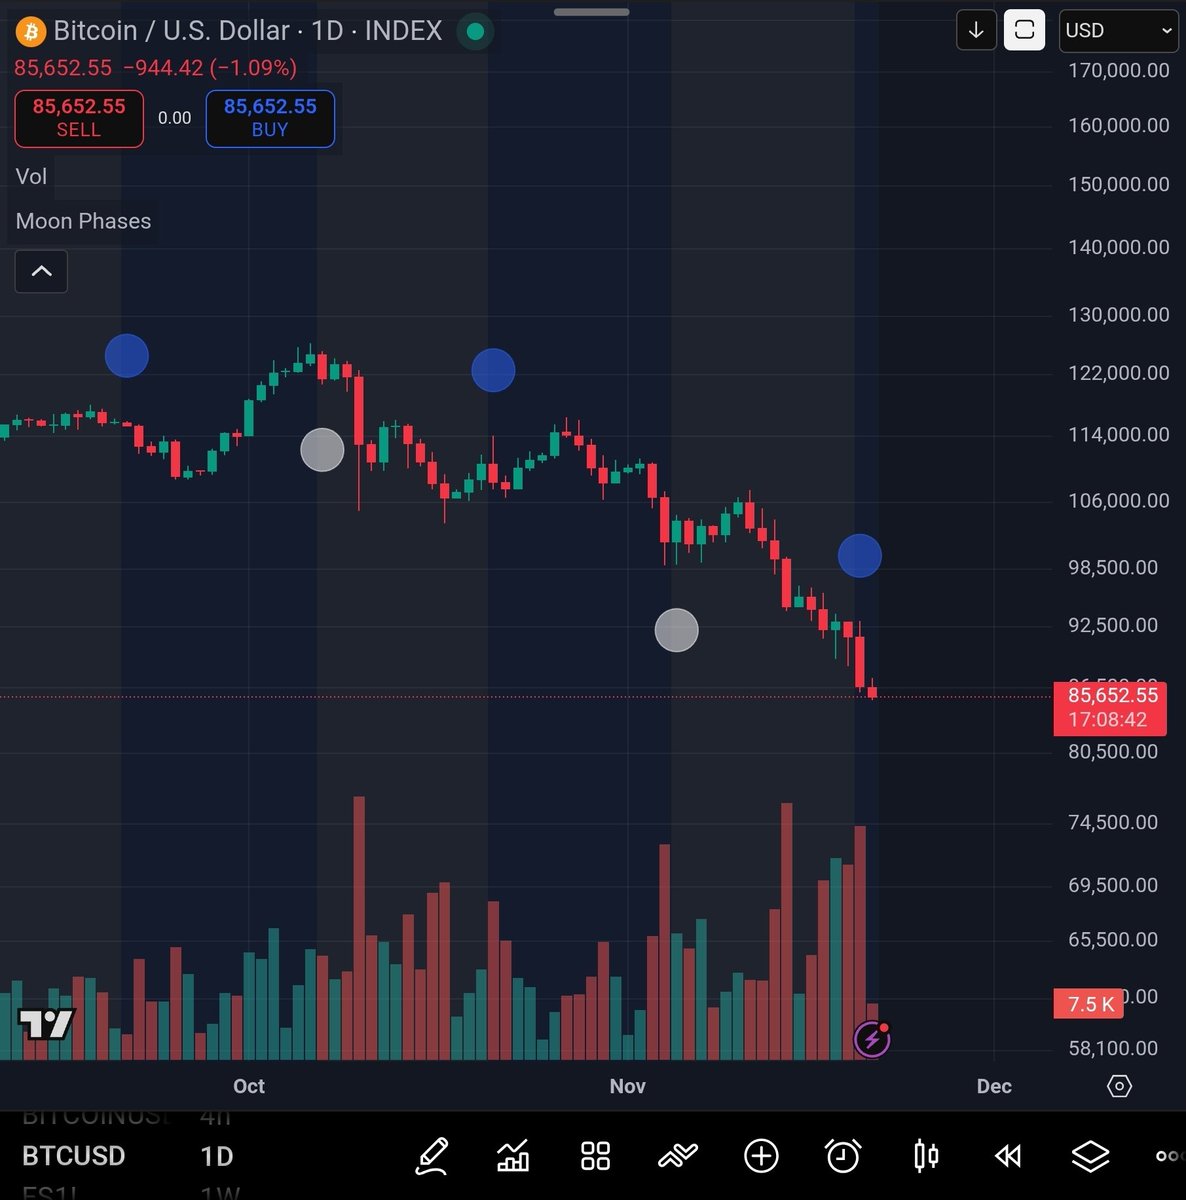Select the Moon Phases indicator label
1186x1200 pixels.
[x=83, y=221]
